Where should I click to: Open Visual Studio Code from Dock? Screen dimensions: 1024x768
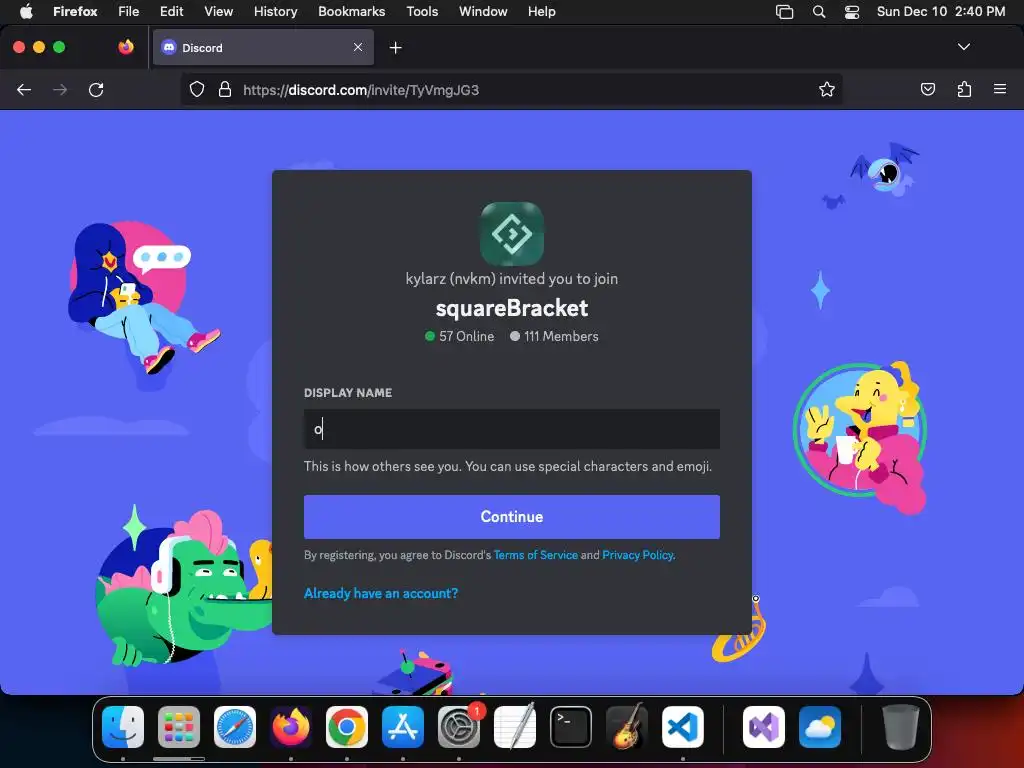click(682, 727)
